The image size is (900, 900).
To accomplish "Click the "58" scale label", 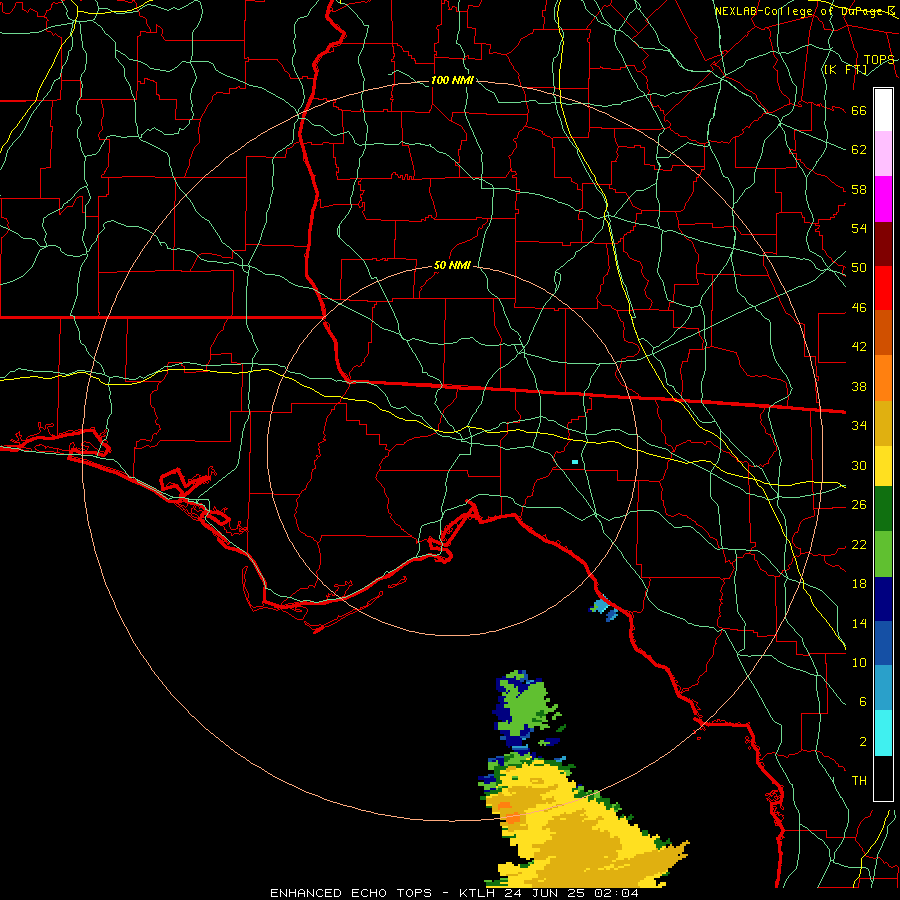I will tap(859, 189).
